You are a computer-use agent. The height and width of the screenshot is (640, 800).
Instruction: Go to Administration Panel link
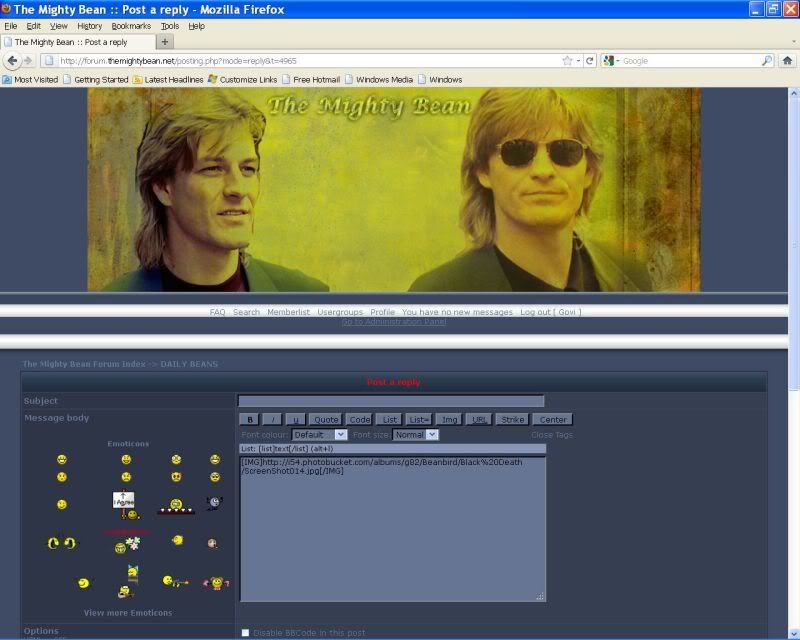[394, 322]
